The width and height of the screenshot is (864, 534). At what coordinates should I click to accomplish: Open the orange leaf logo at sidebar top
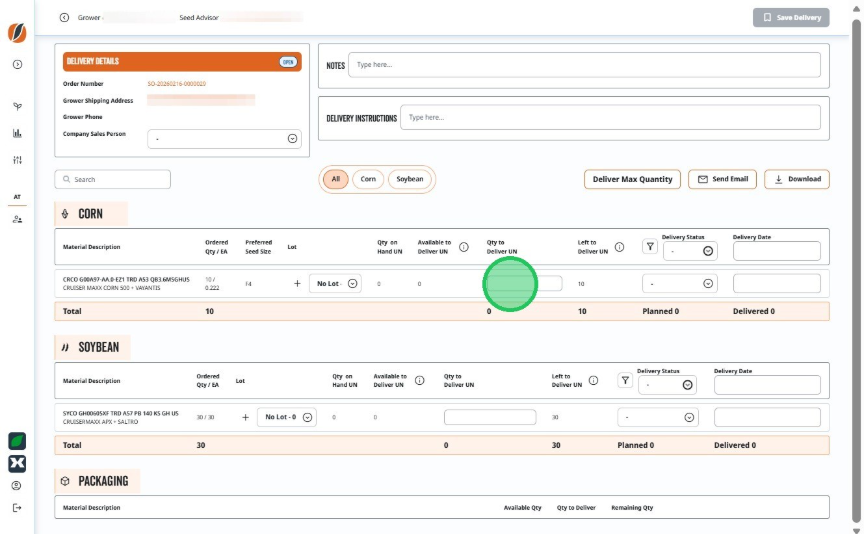pyautogui.click(x=17, y=33)
